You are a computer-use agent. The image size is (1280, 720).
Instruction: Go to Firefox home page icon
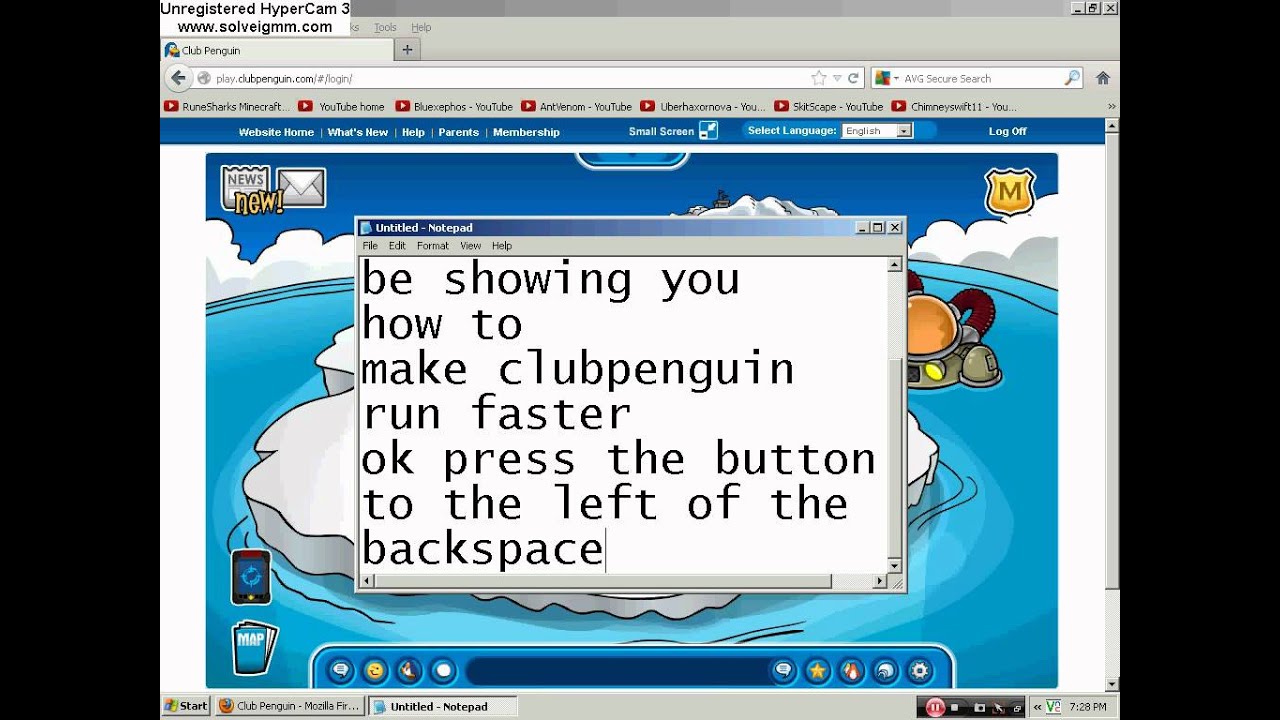[x=1103, y=78]
